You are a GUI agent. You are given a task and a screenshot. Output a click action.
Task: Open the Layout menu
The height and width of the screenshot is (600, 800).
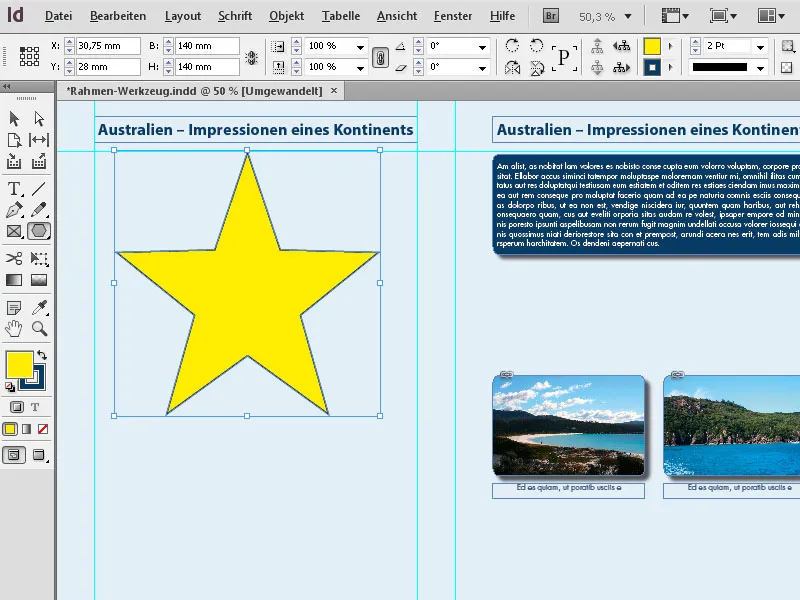(x=183, y=16)
